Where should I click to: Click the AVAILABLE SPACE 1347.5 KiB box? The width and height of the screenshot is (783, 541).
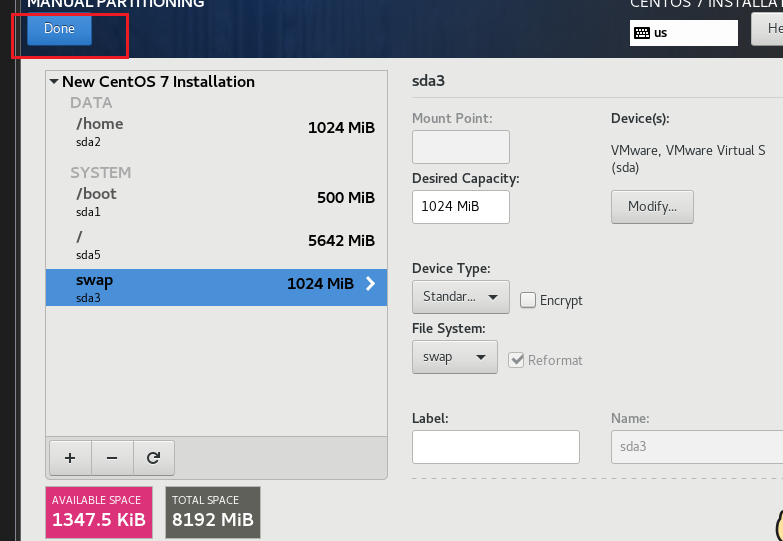click(99, 513)
